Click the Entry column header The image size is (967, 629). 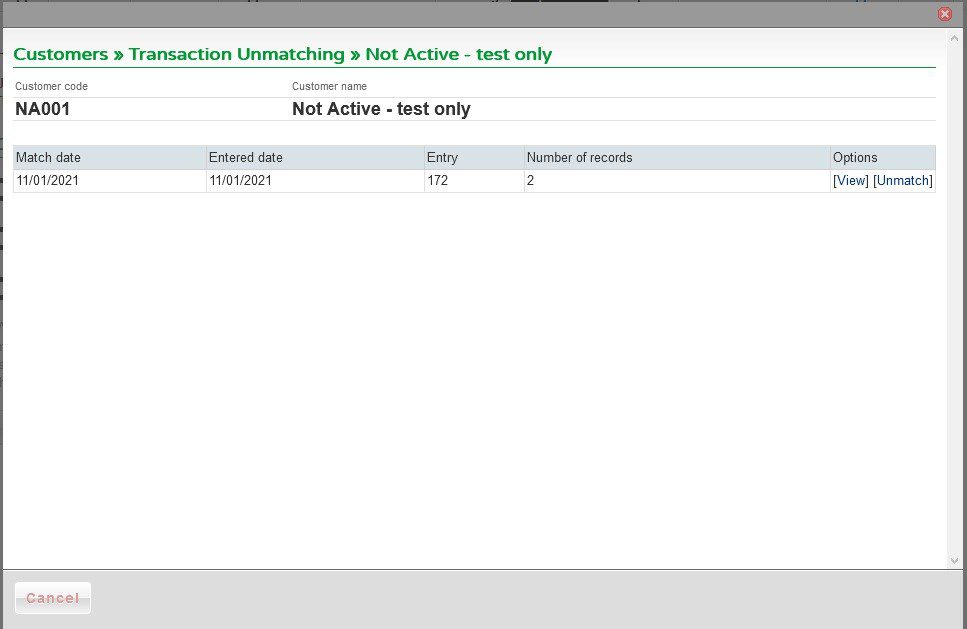(474, 157)
